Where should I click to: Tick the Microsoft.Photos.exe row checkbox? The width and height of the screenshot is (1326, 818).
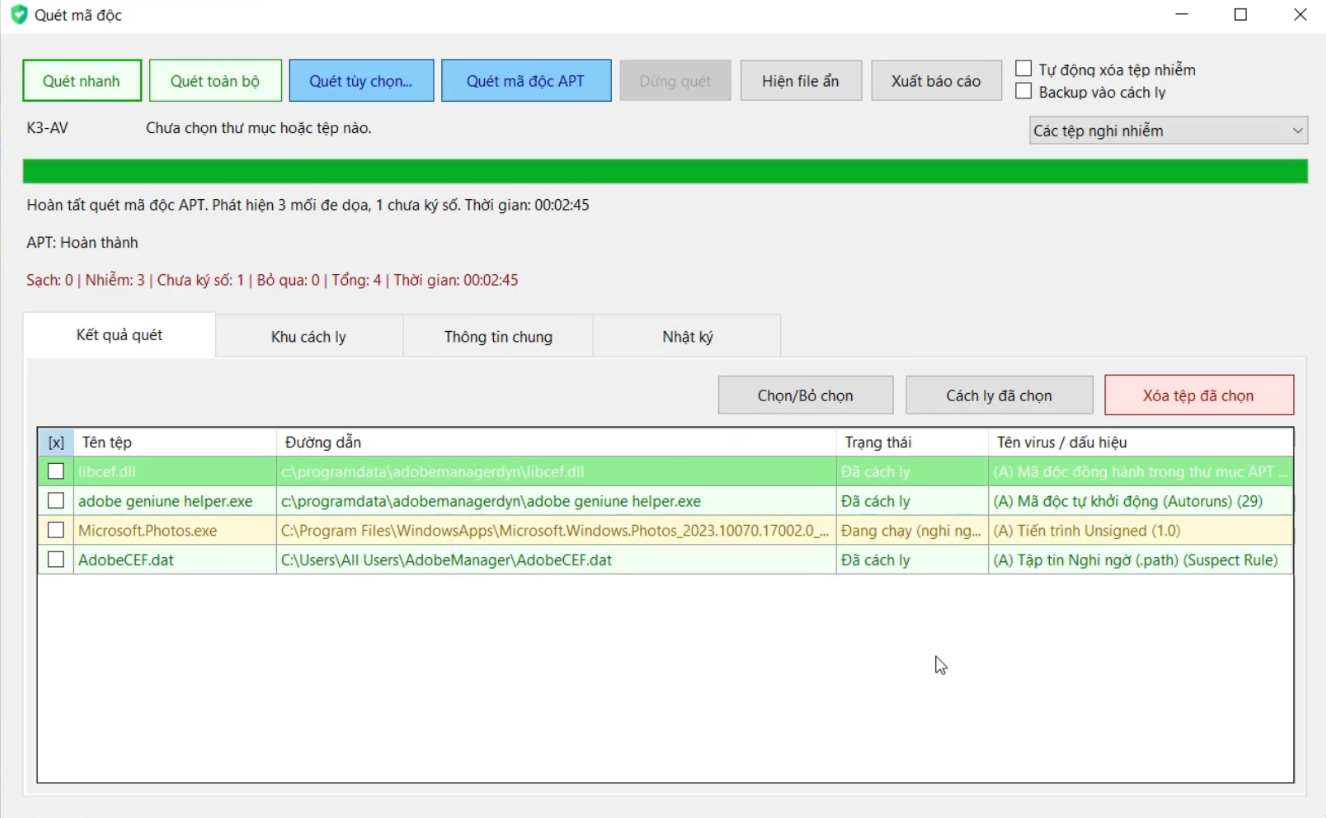(56, 530)
